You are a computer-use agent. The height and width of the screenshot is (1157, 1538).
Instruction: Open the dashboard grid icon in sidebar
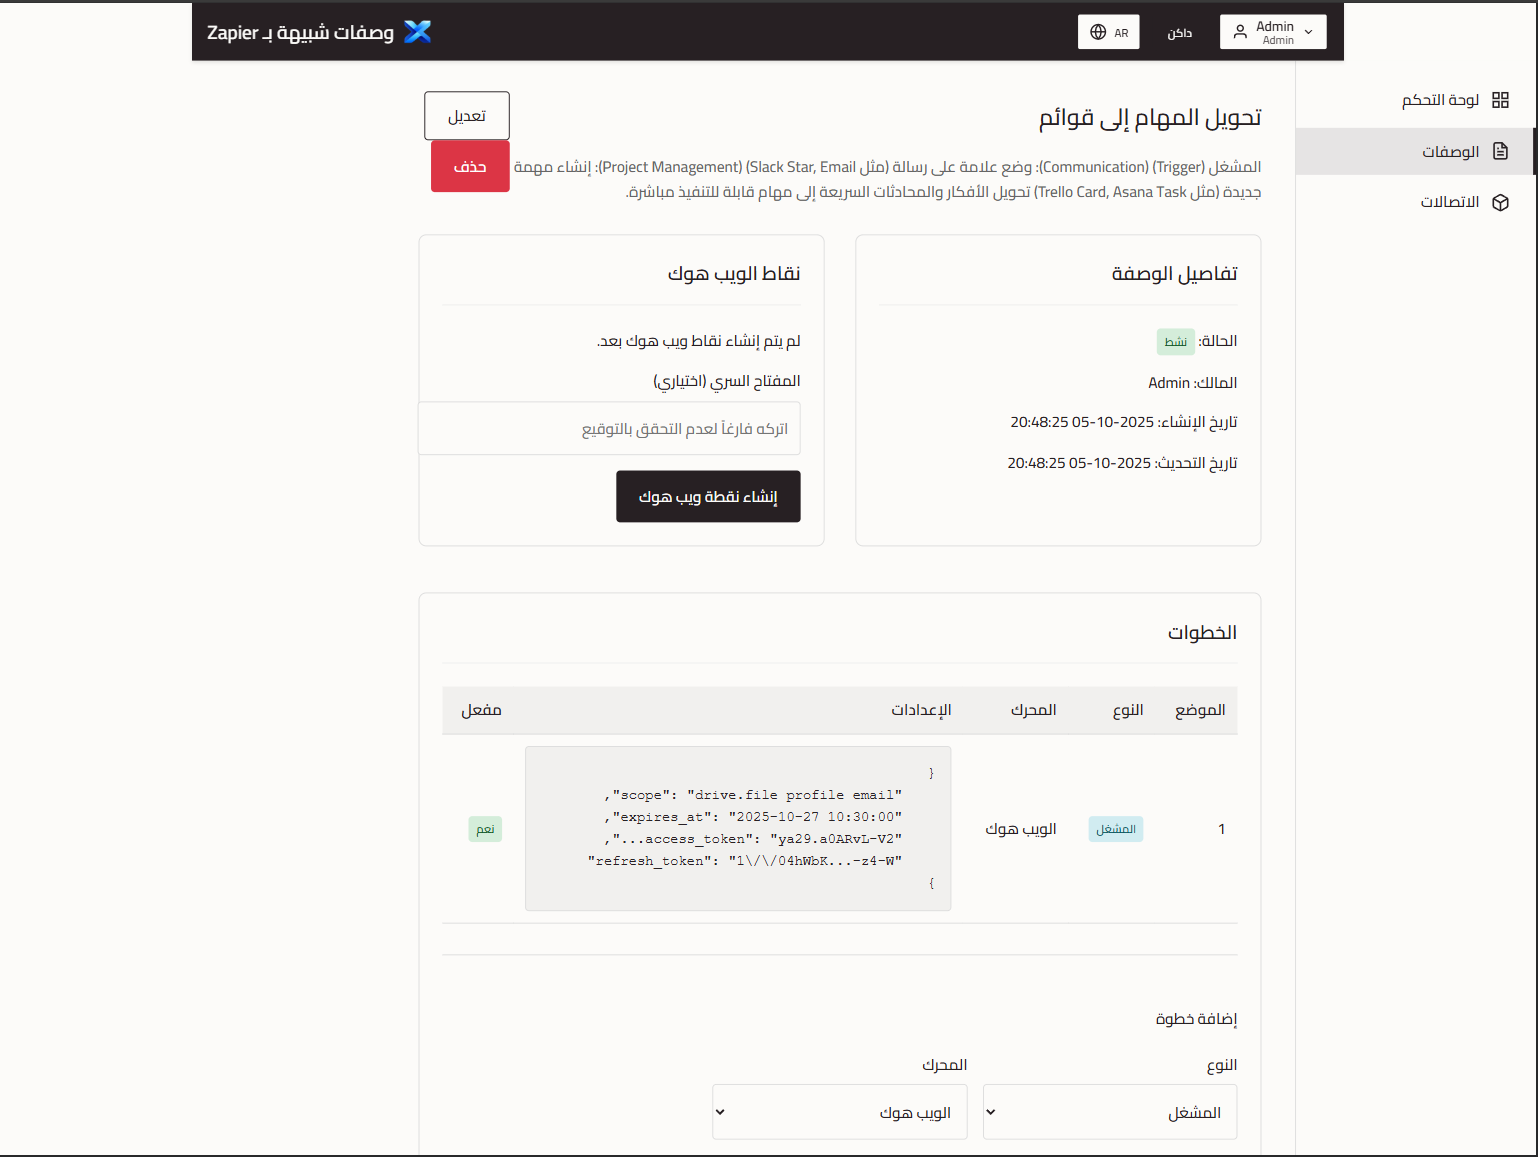1500,99
